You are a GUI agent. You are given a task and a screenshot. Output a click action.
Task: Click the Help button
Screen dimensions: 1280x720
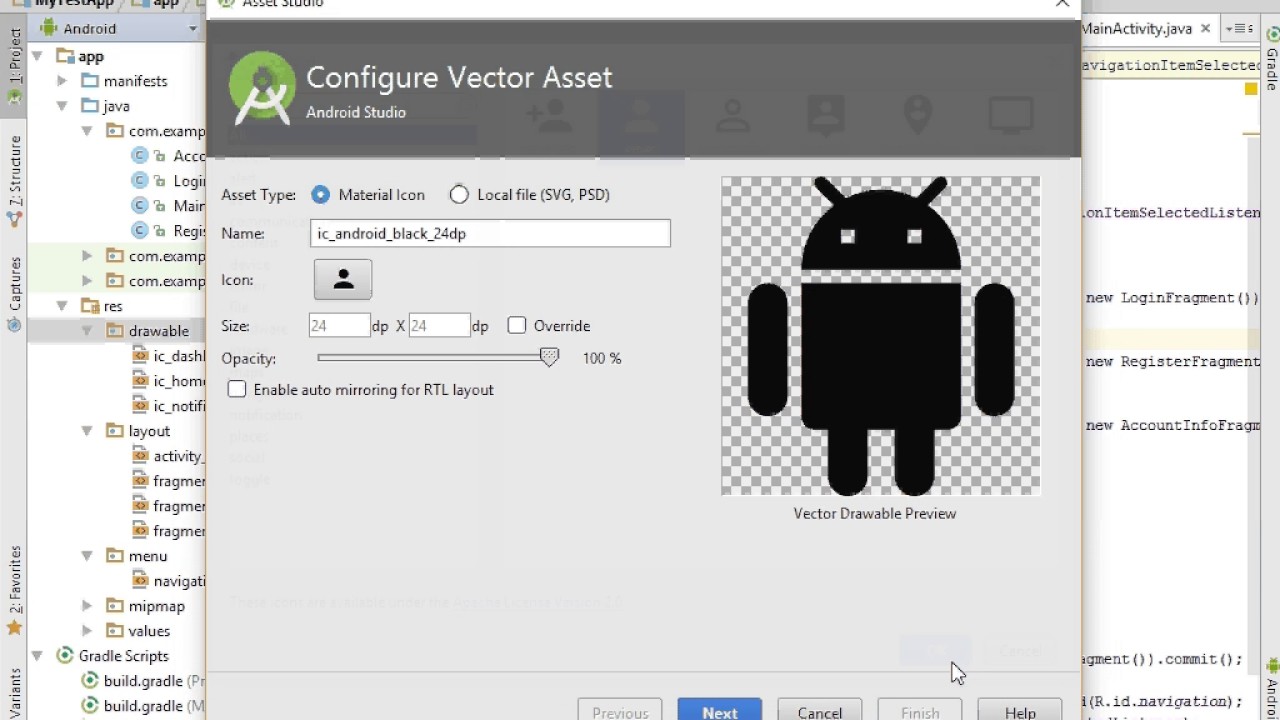pyautogui.click(x=1020, y=710)
